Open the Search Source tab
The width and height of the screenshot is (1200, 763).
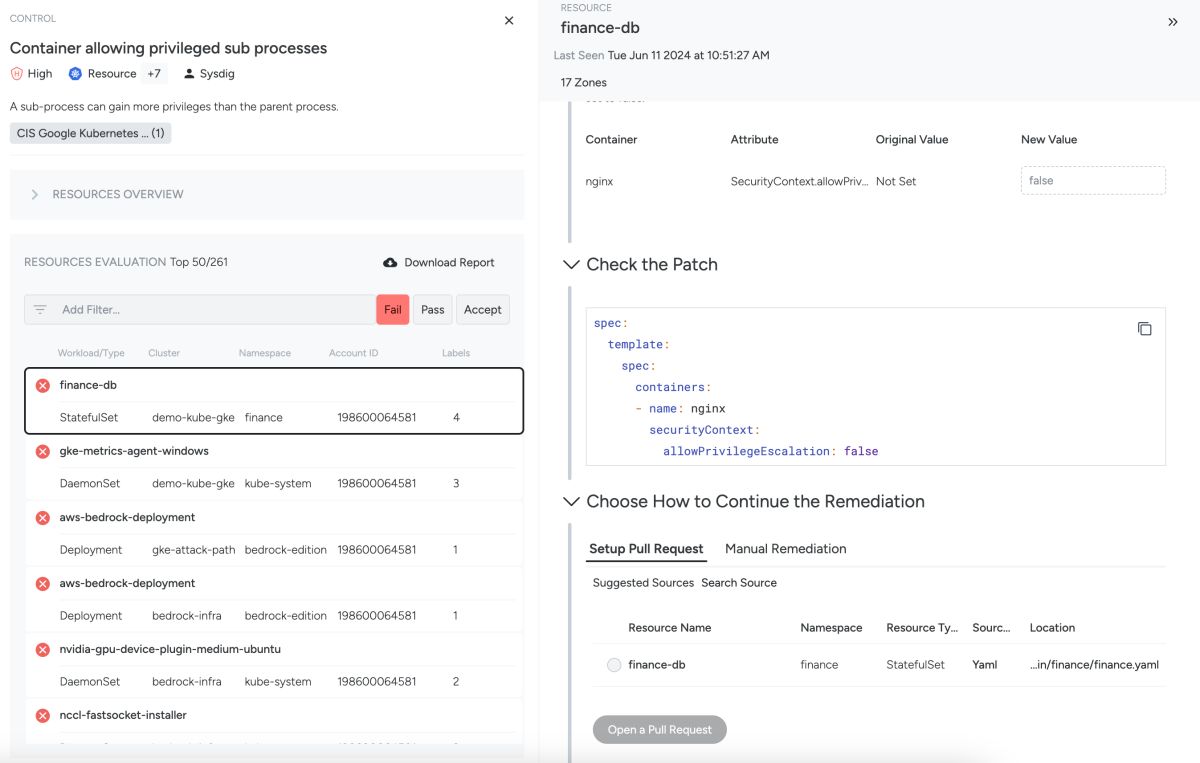(x=739, y=583)
